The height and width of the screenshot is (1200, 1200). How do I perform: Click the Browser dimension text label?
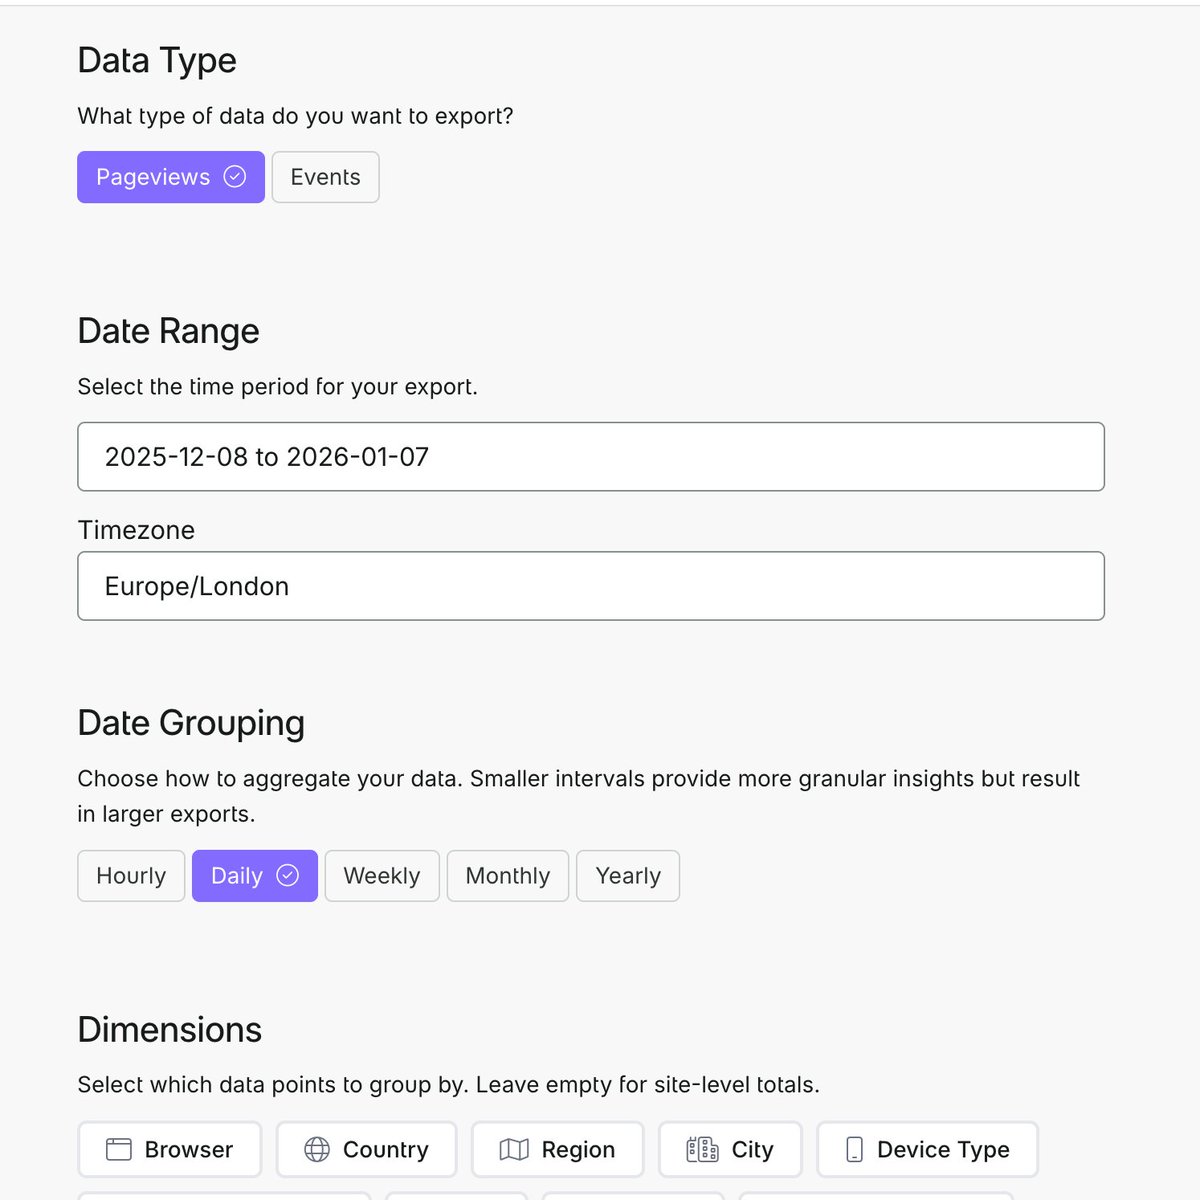pyautogui.click(x=189, y=1150)
